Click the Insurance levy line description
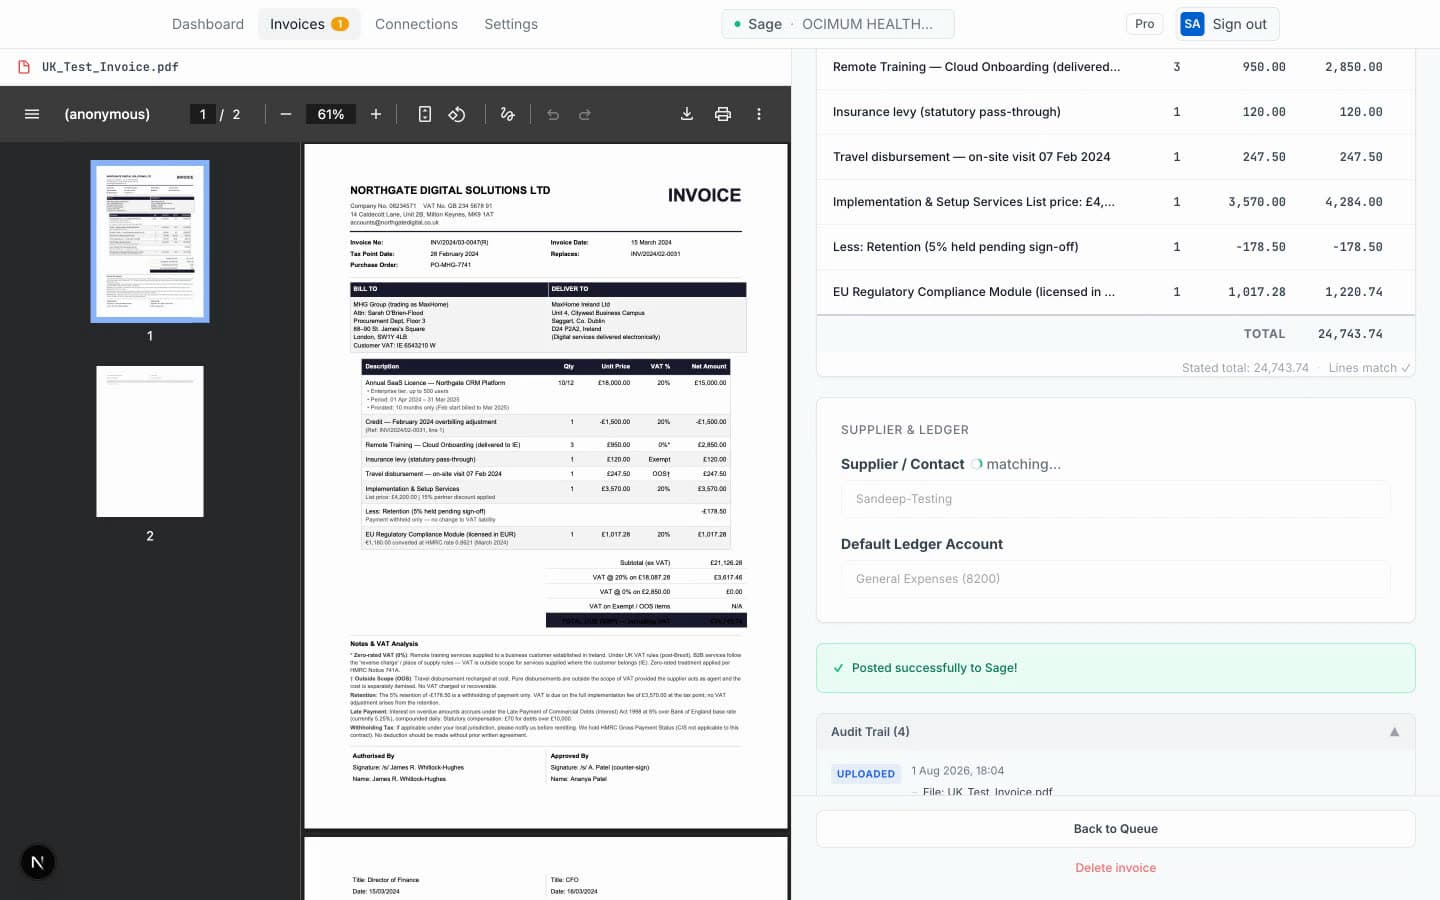1440x900 pixels. click(x=946, y=112)
